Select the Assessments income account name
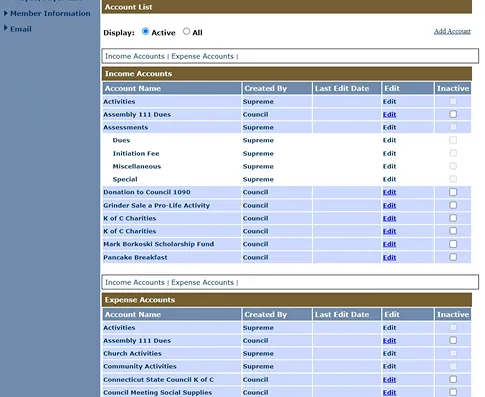Image resolution: width=485 pixels, height=397 pixels. (x=126, y=127)
